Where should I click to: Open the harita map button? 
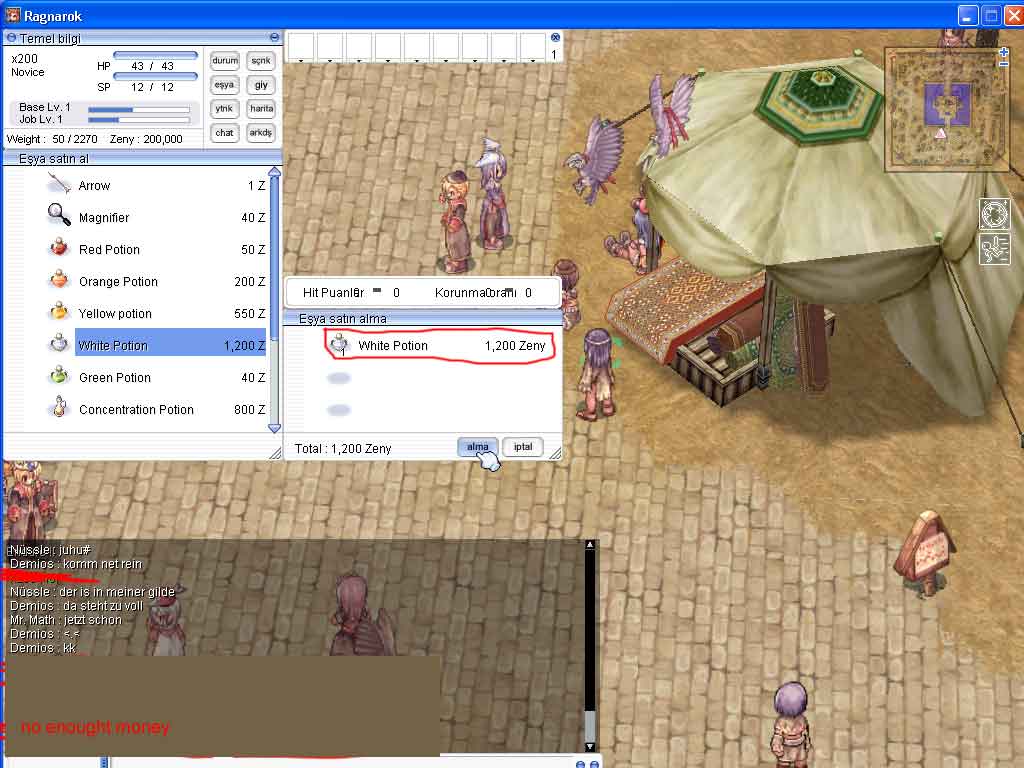click(261, 109)
